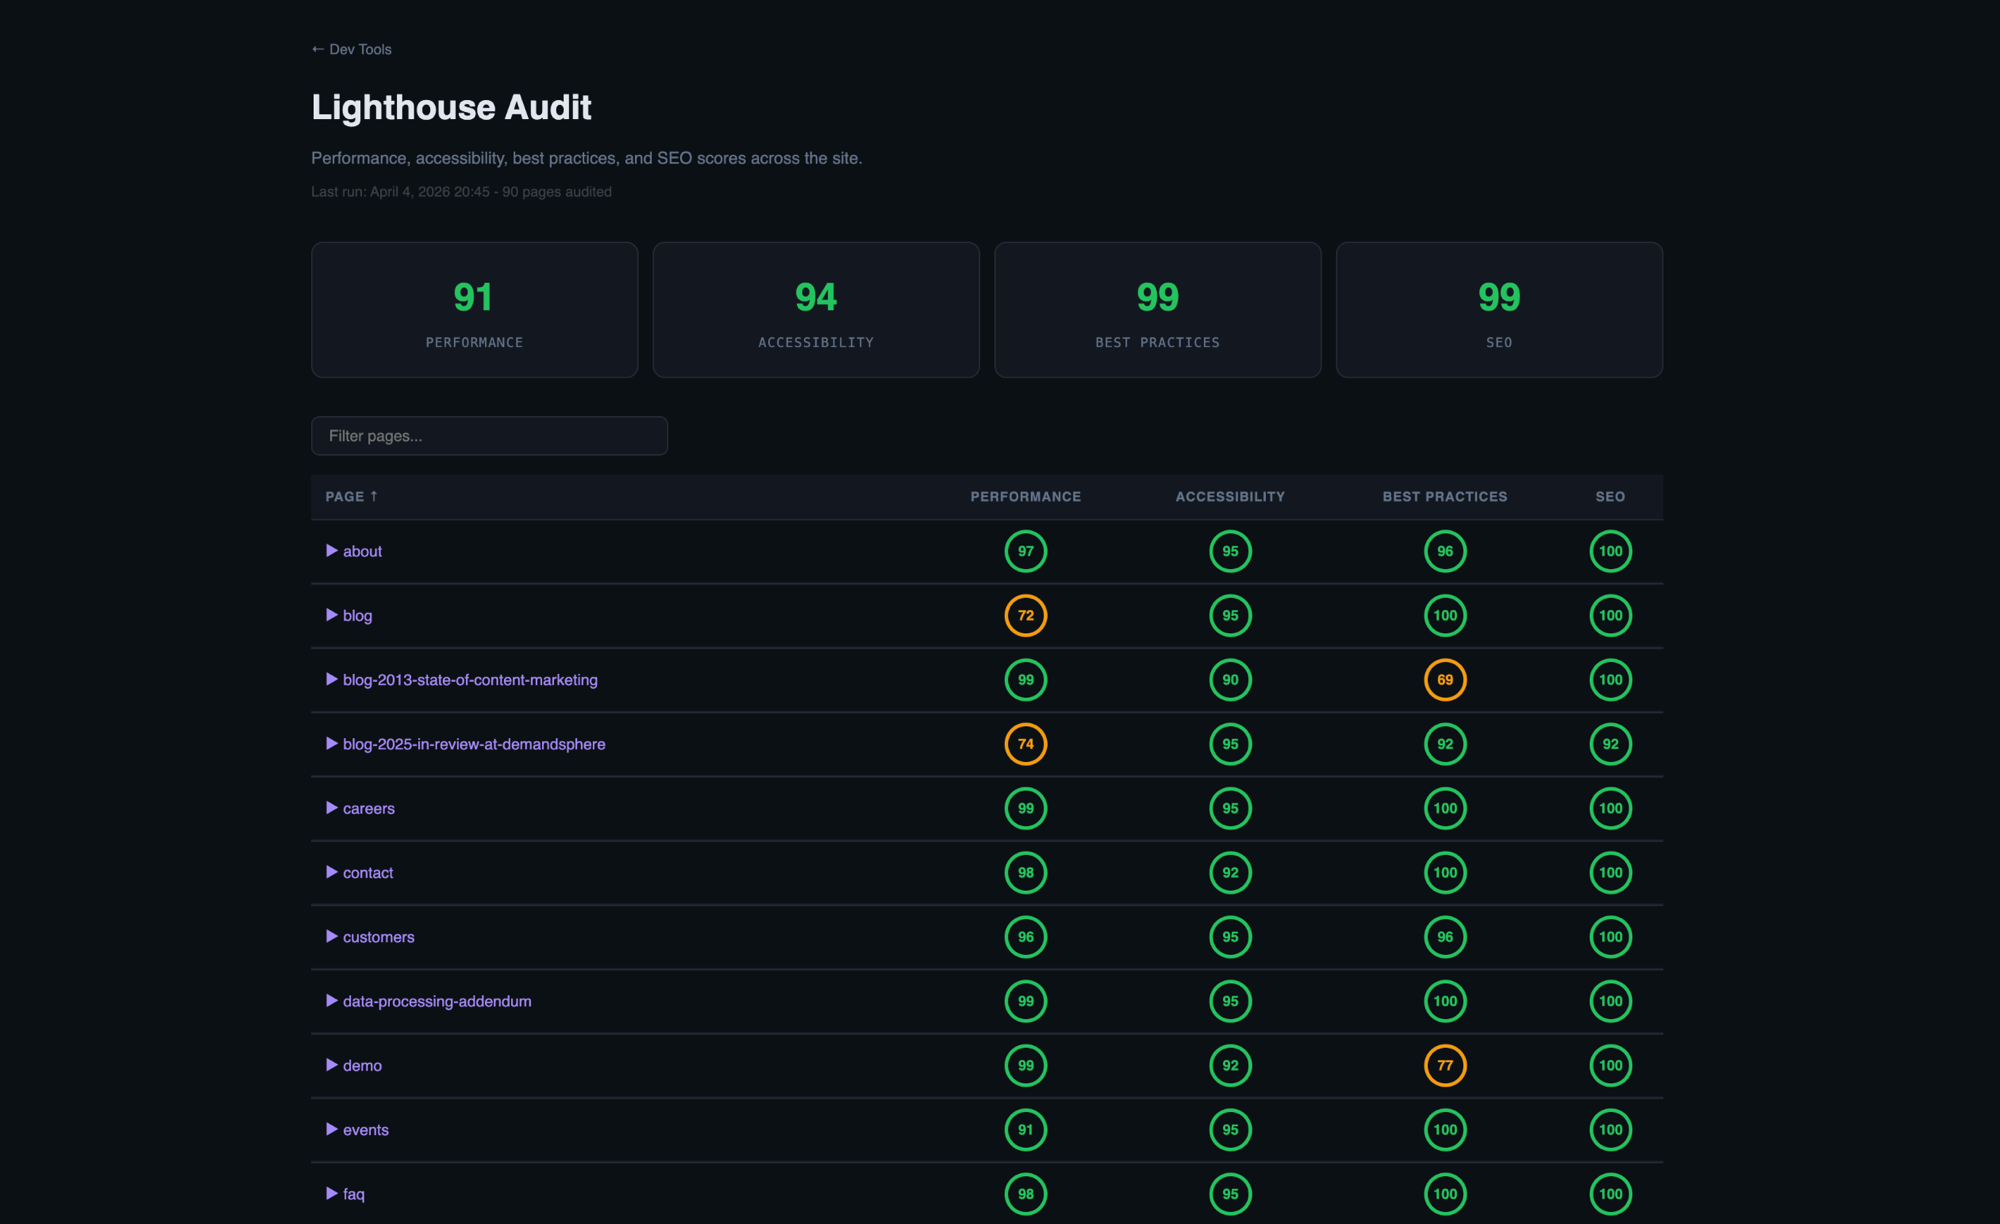Sort by the Performance column header

[1025, 496]
